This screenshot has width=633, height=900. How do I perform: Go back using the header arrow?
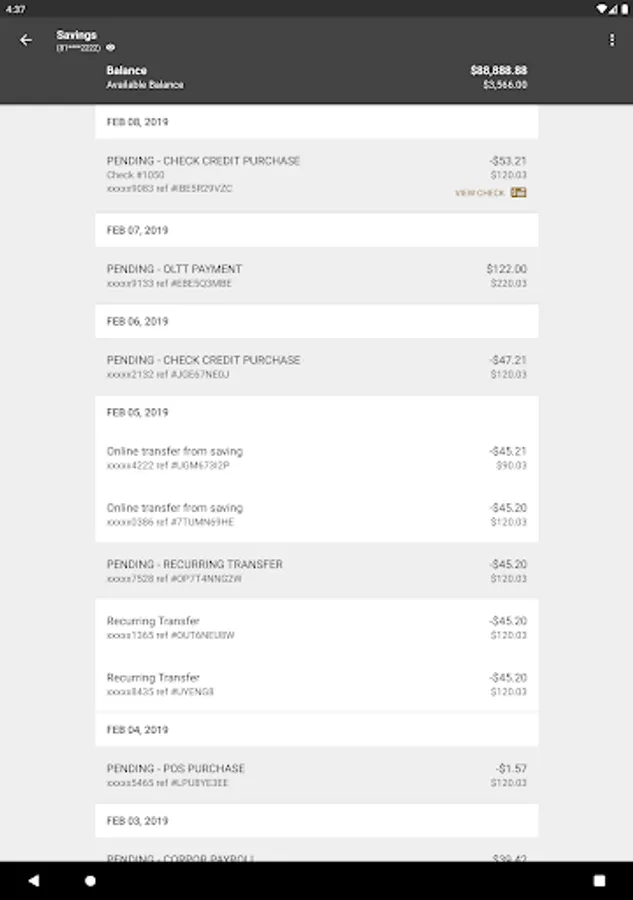(x=26, y=40)
